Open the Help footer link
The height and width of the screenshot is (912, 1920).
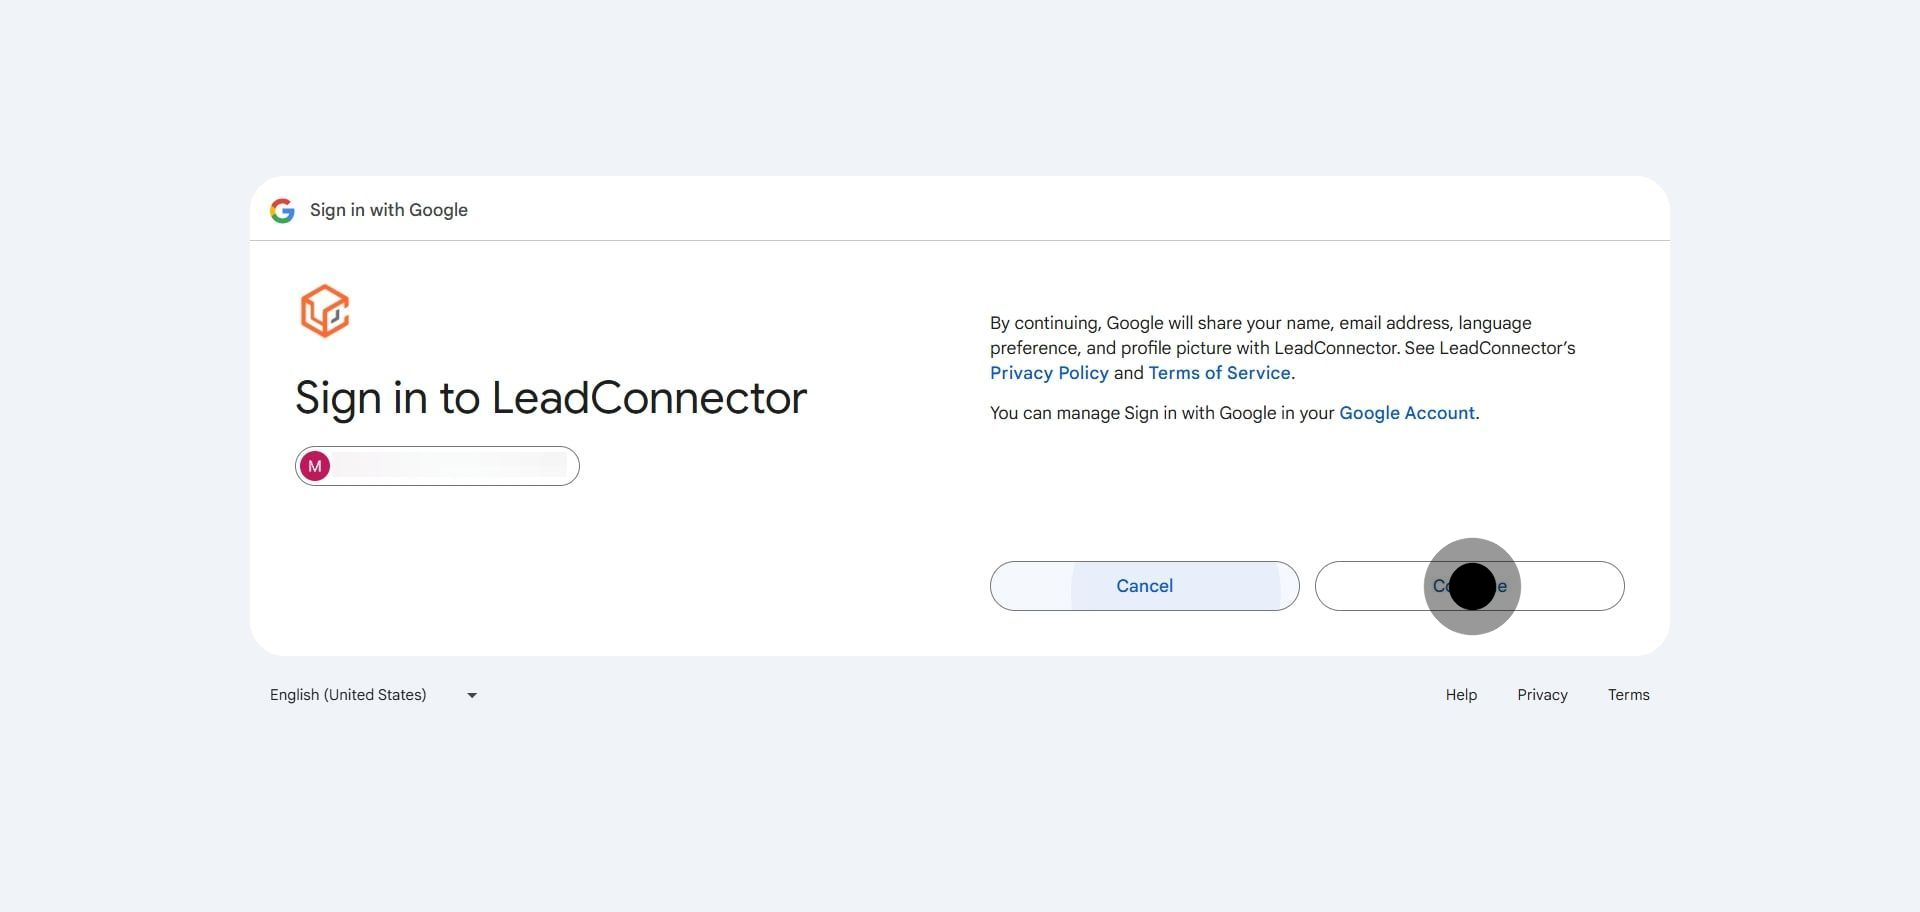pyautogui.click(x=1461, y=695)
